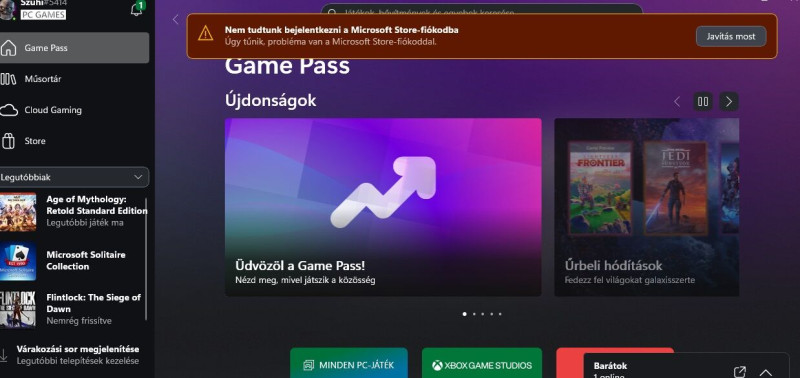Click MINDEN PC-JÁTÉK button
Screen dimensions: 800x378
pos(349,363)
